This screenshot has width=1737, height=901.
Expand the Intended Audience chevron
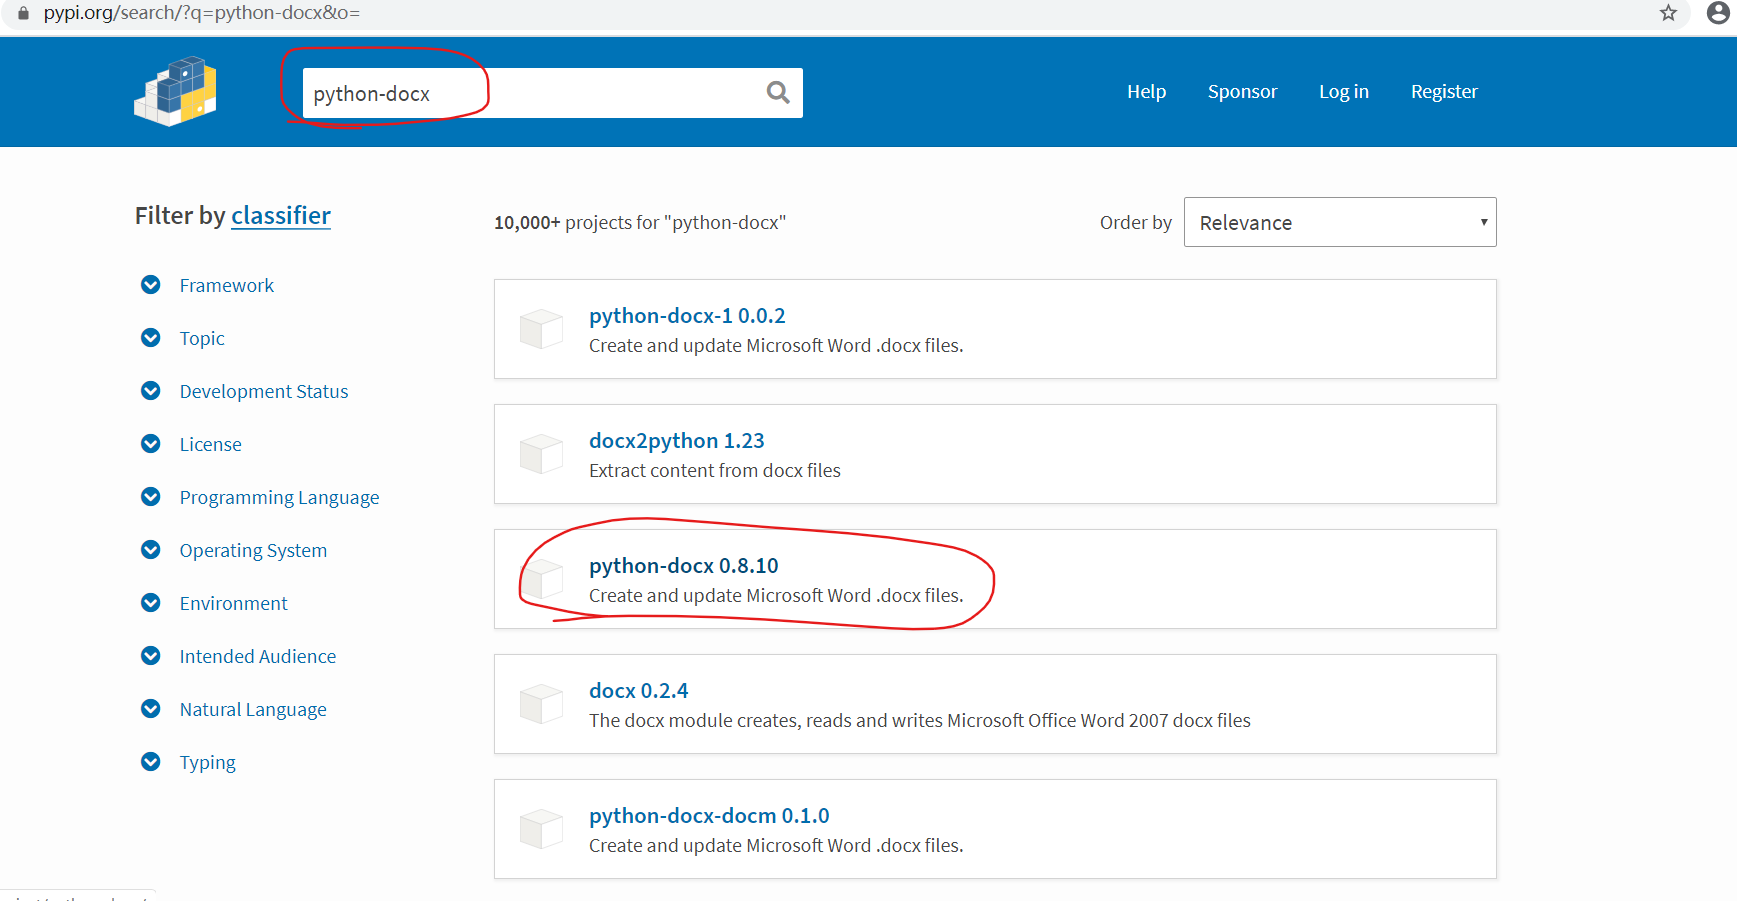pos(151,656)
